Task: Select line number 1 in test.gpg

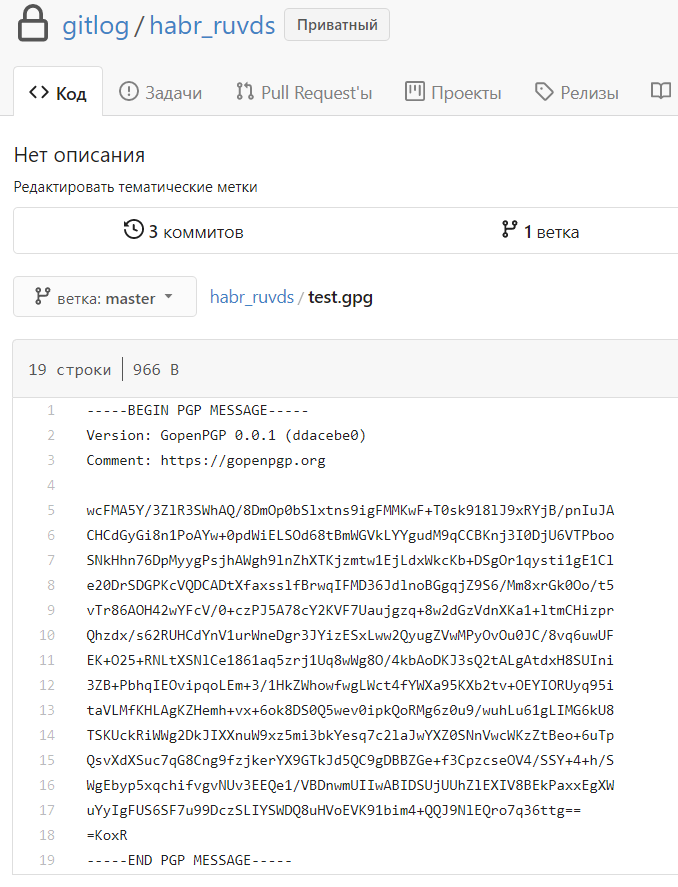Action: tap(50, 409)
